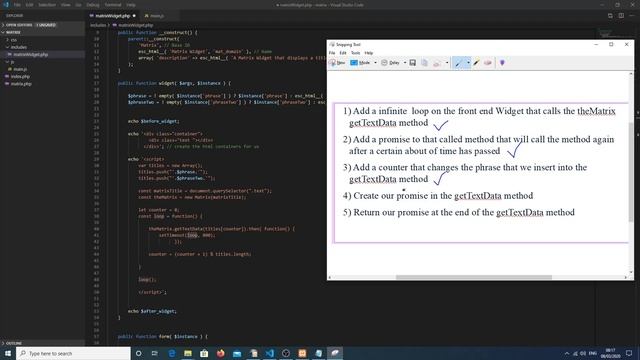This screenshot has width=640, height=360.
Task: Open the notification center icon
Action: pyautogui.click(x=629, y=353)
